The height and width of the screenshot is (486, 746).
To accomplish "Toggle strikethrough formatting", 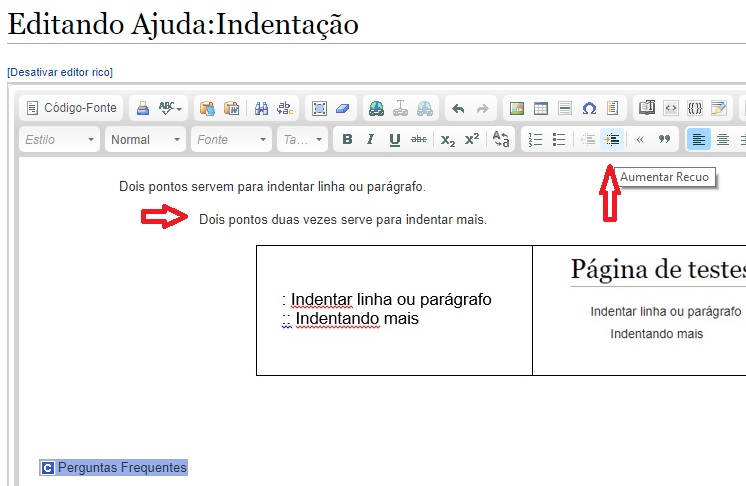I will point(419,139).
